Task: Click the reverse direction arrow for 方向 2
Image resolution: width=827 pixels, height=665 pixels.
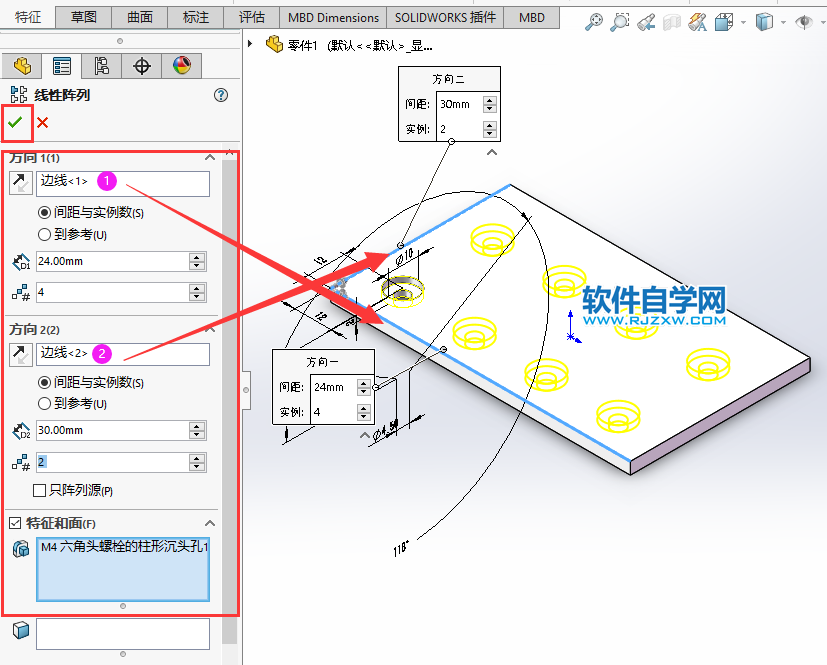Action: pos(20,353)
